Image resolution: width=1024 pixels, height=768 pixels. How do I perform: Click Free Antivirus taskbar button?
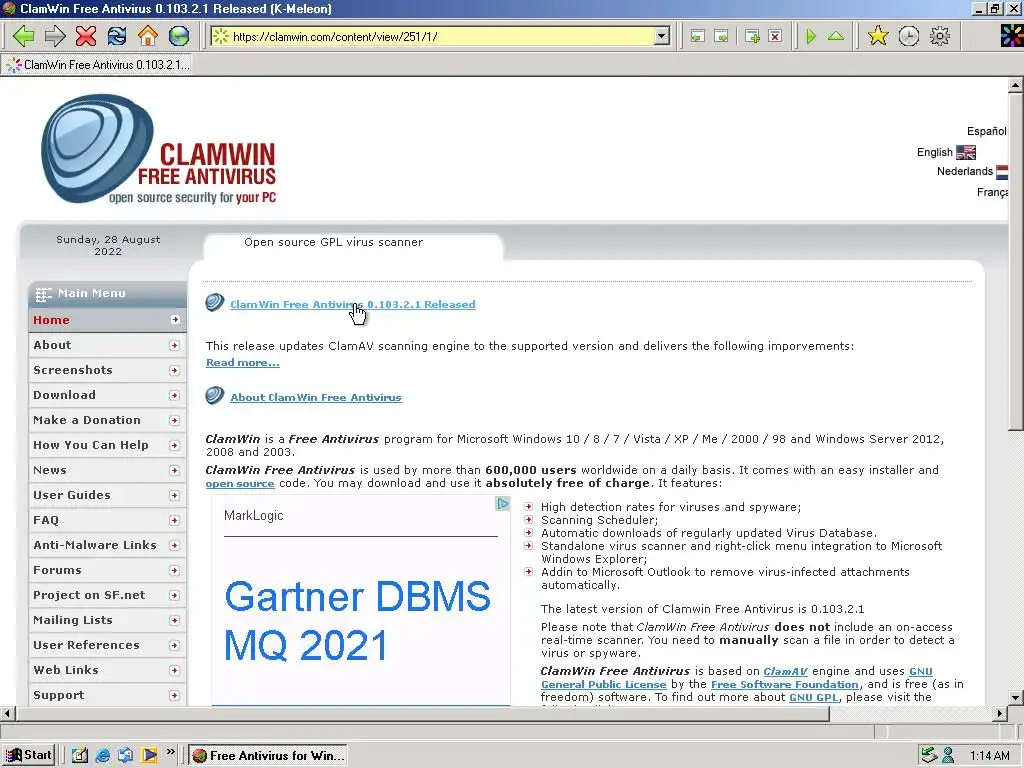point(268,756)
